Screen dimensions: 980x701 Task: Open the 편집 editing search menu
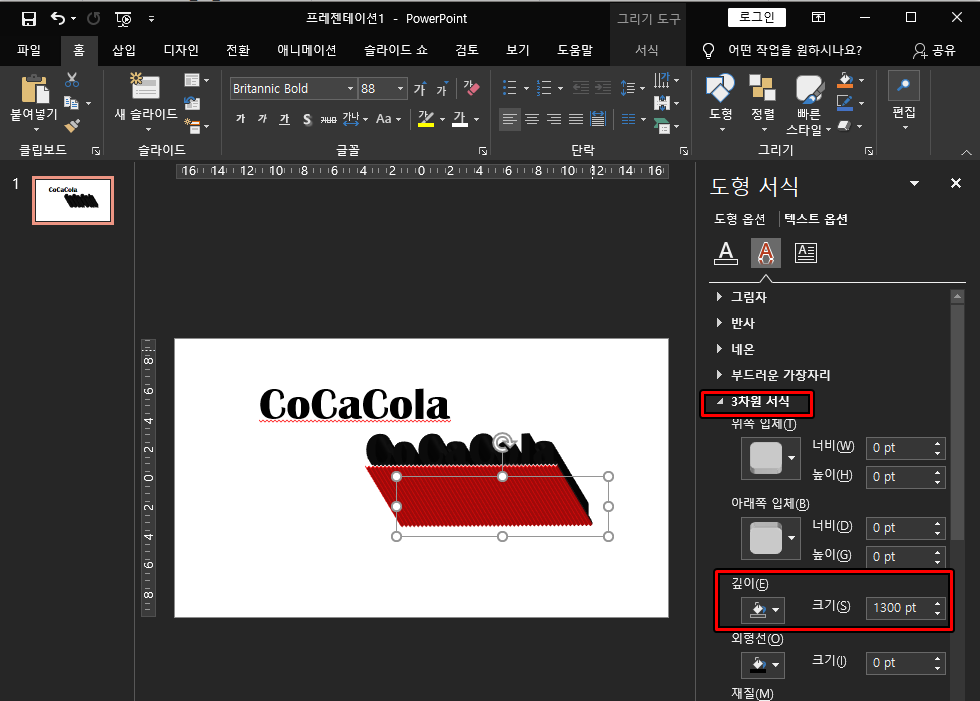tap(904, 100)
